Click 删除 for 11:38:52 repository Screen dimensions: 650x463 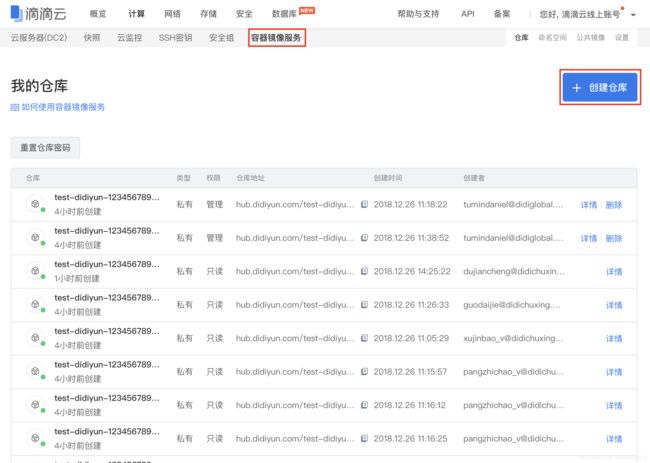click(x=614, y=238)
